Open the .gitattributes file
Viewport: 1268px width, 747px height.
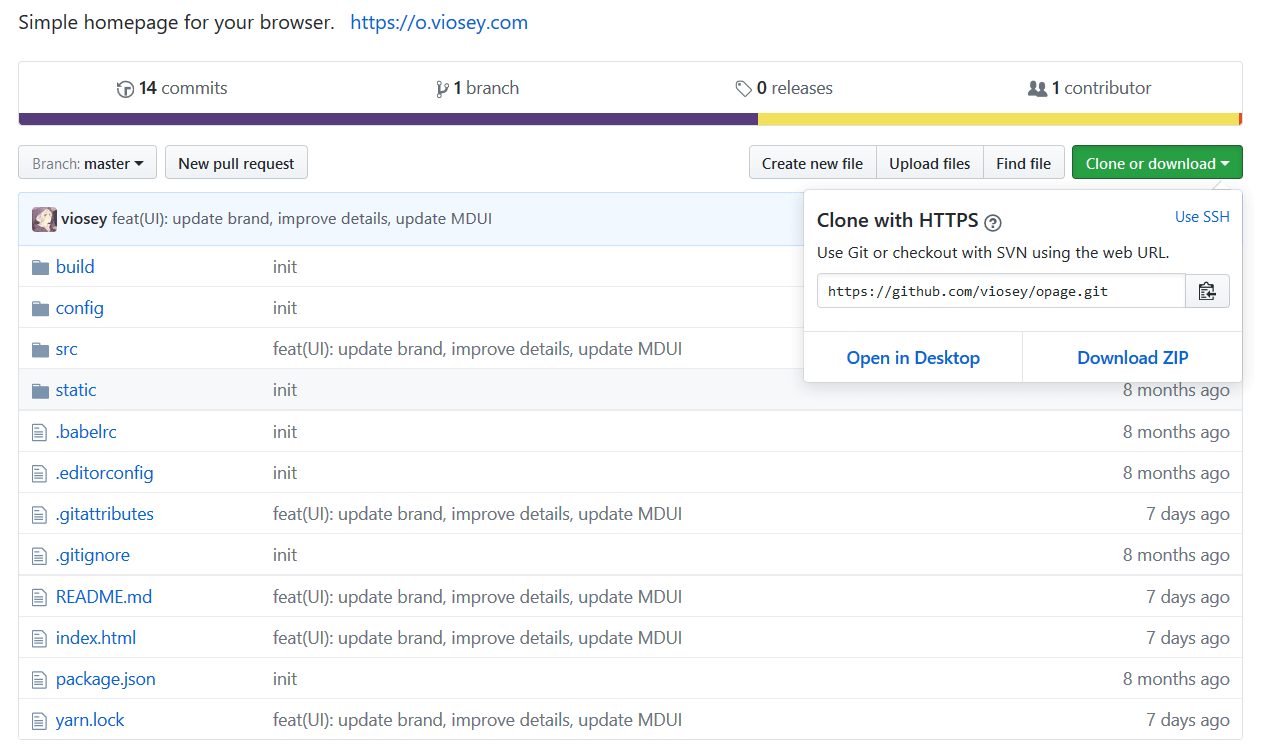click(105, 514)
